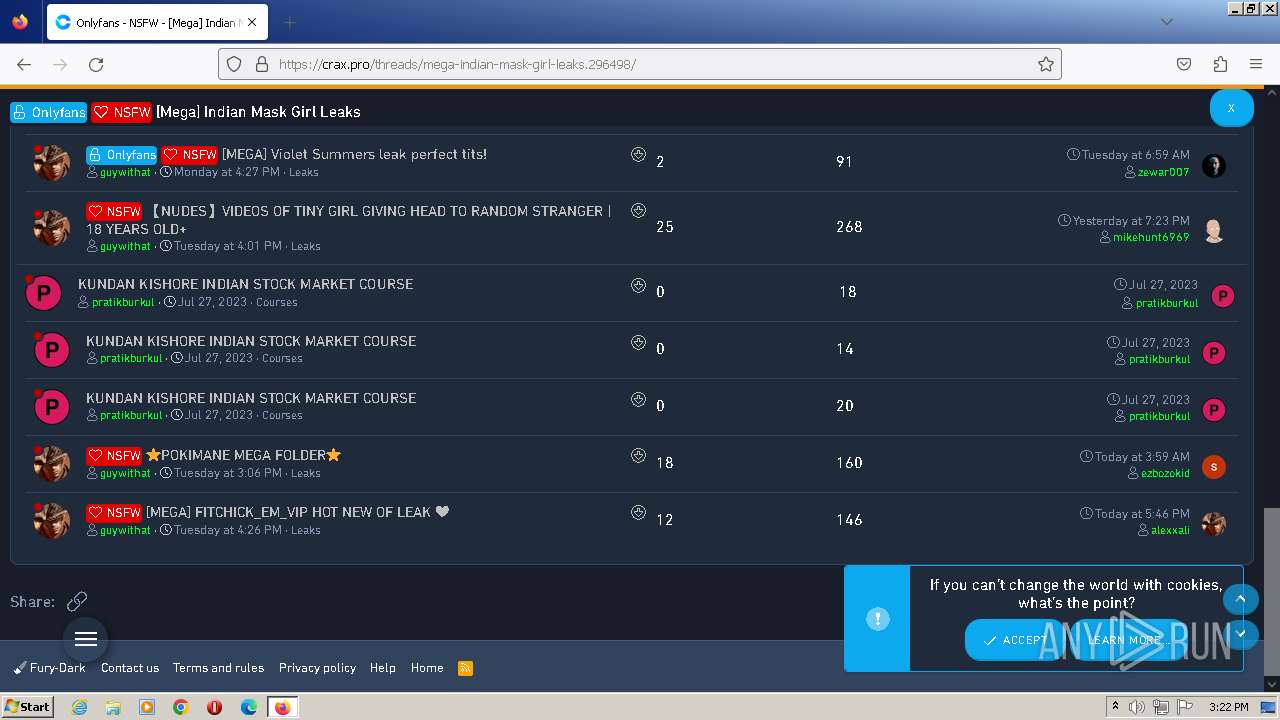
Task: Click Learn more in cookie notice
Action: pos(1124,640)
